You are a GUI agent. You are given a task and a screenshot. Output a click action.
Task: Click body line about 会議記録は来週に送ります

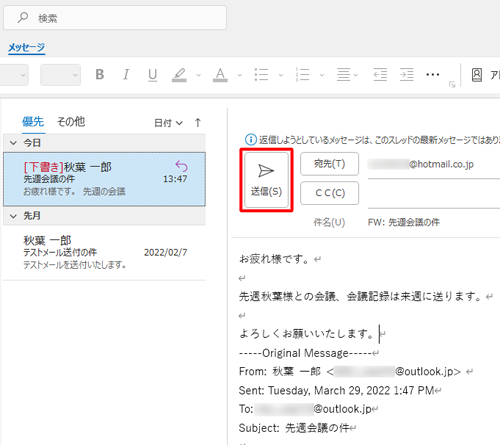pyautogui.click(x=360, y=296)
